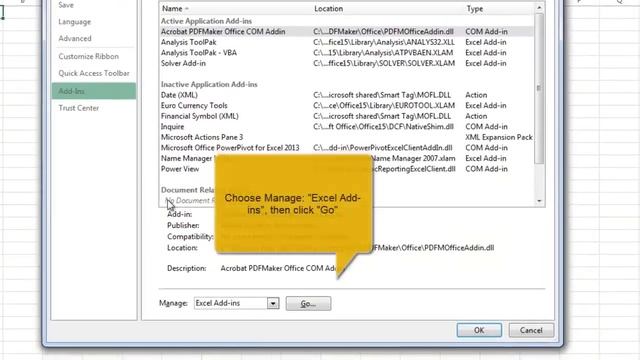Screen dimensions: 640x360
Task: Open the Save options category
Action: pos(66,5)
